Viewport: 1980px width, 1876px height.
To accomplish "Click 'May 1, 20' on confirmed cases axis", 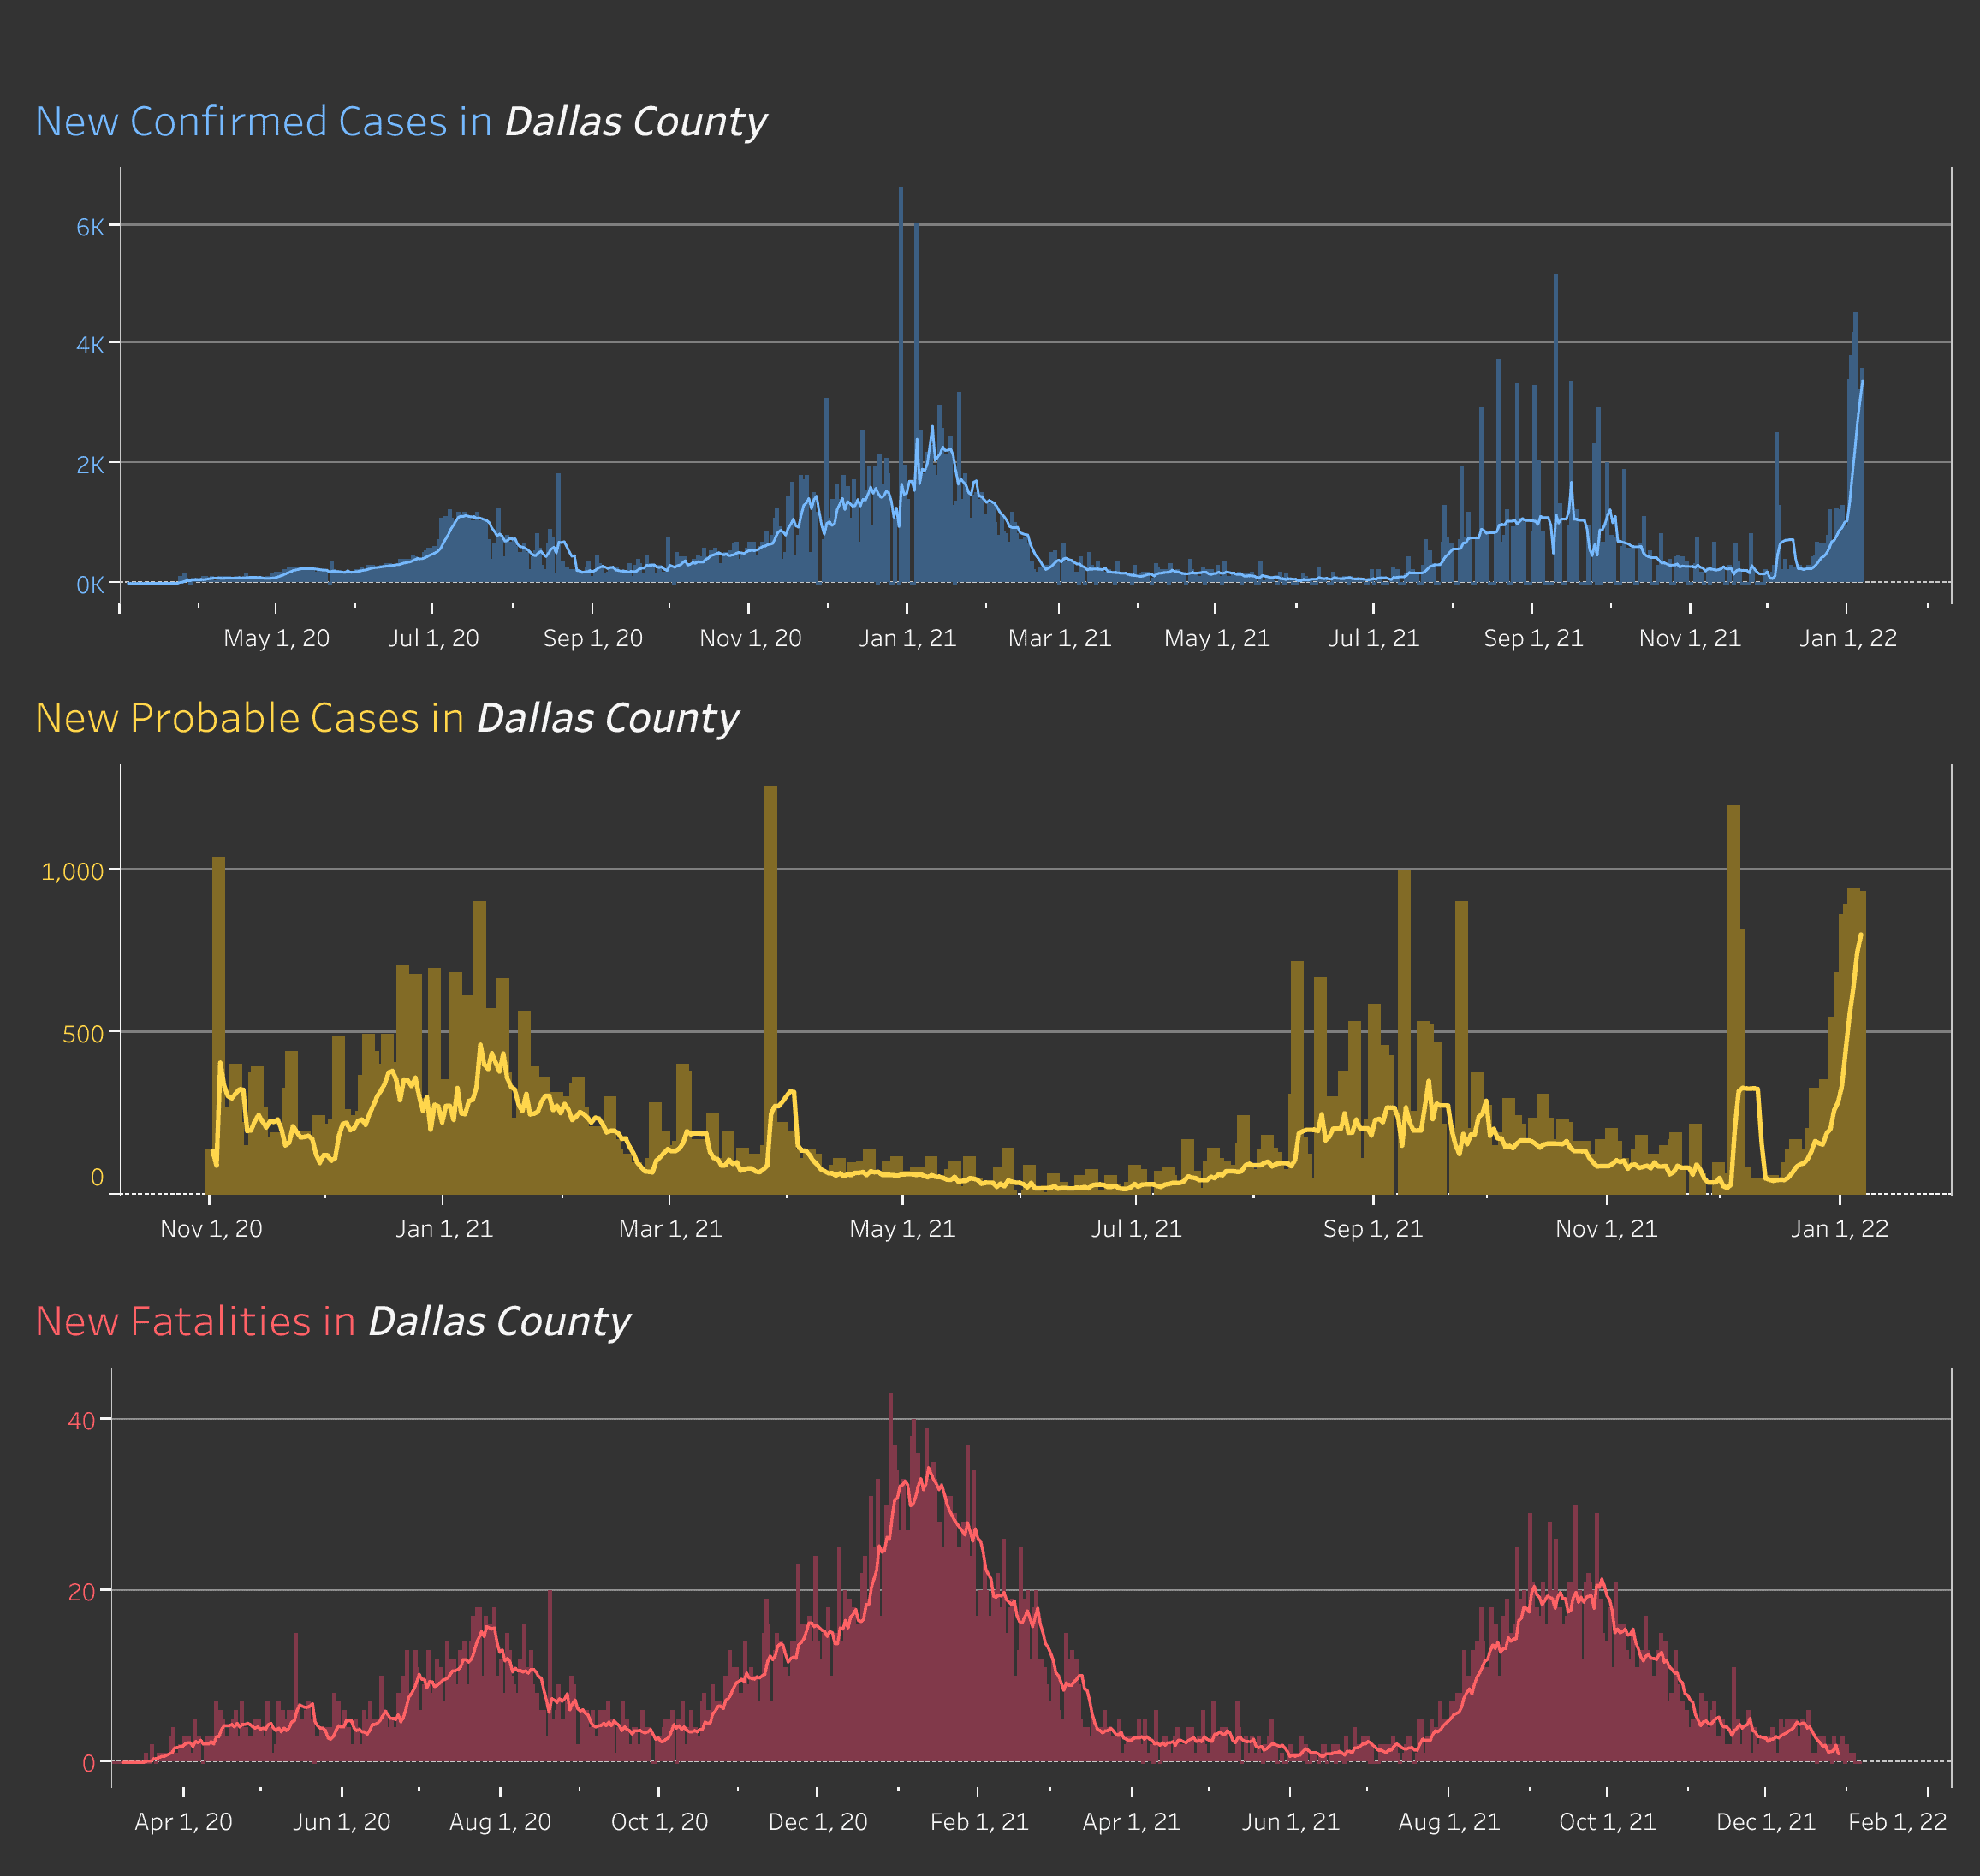I will coord(276,638).
